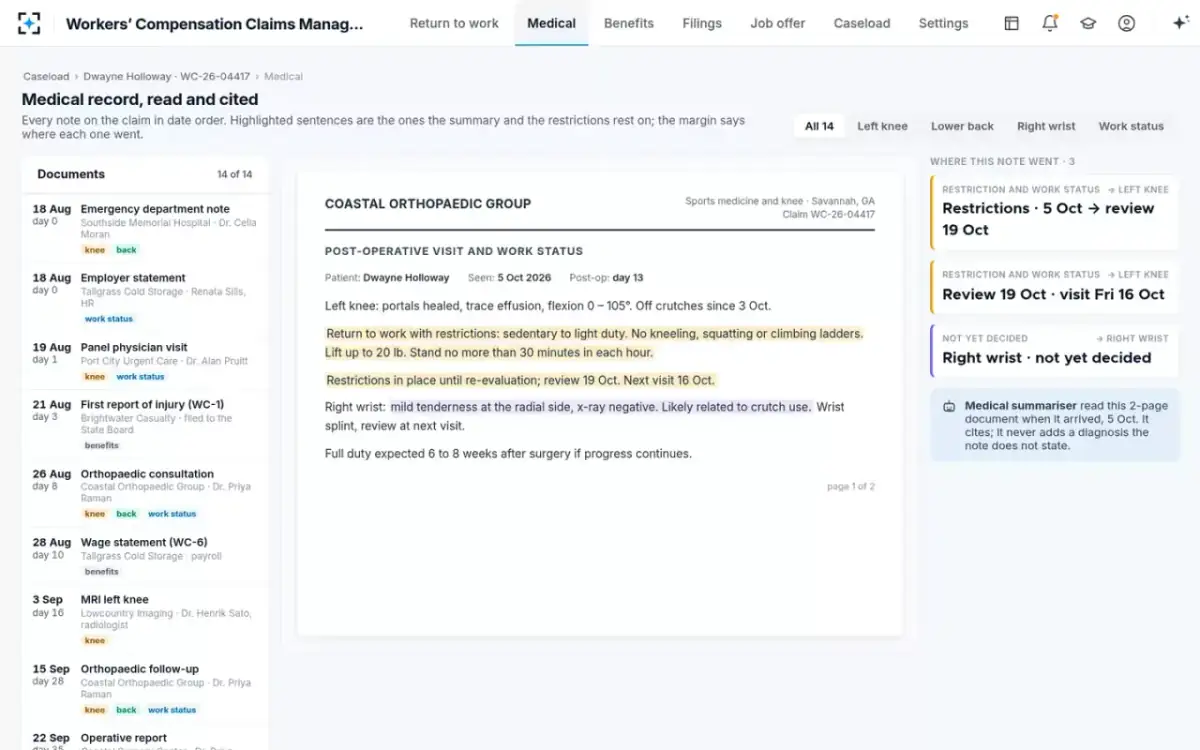Click the benefits tag on Wage statement
This screenshot has height=750, width=1200.
[x=102, y=572]
